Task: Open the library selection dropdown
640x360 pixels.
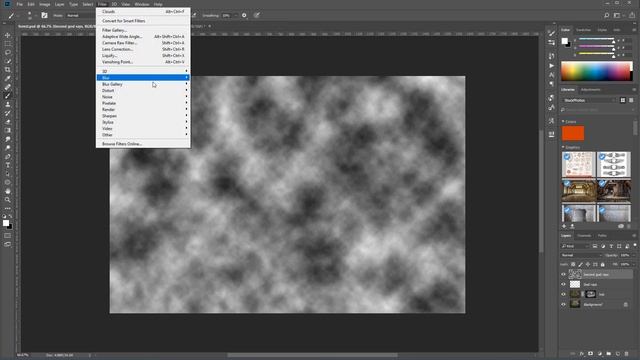Action: click(x=589, y=100)
